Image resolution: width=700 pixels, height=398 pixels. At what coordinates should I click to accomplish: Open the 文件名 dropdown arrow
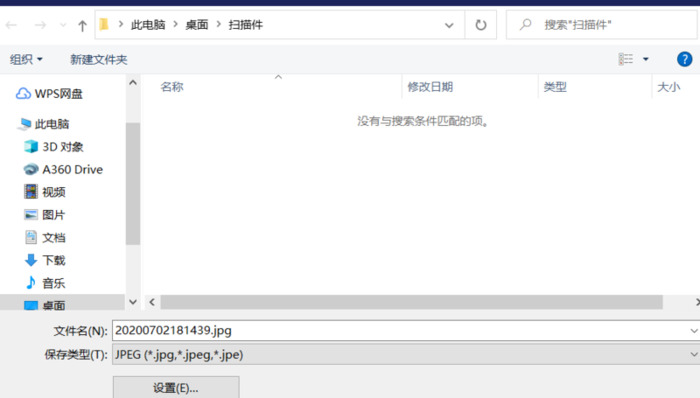(694, 331)
